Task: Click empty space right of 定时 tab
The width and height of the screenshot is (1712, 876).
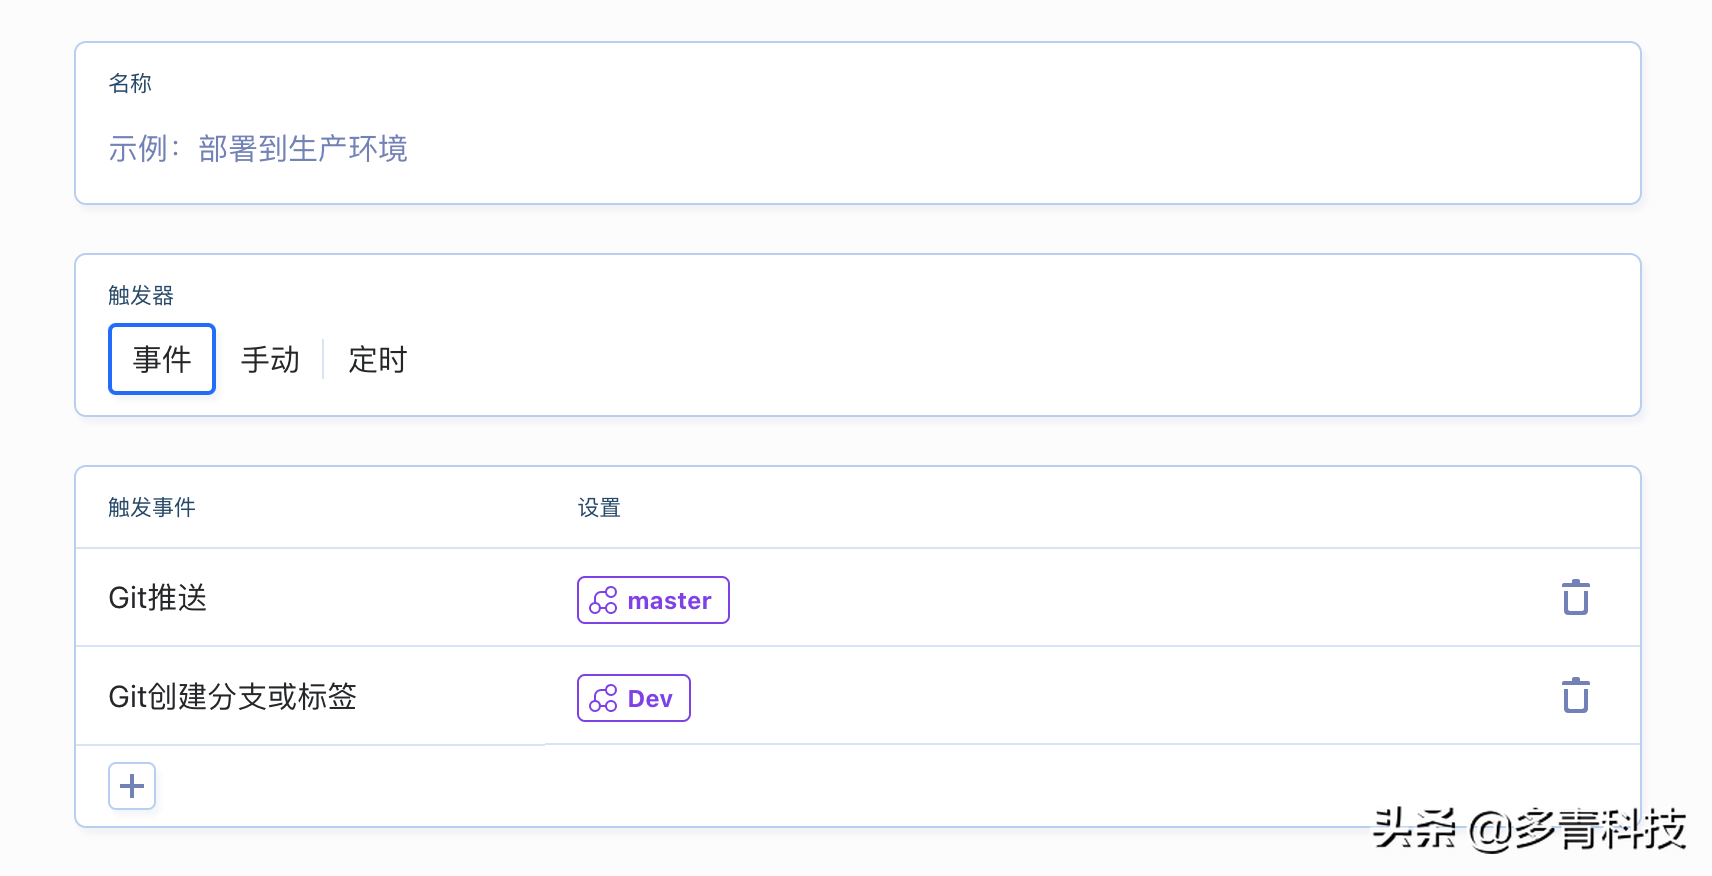Action: 900,359
